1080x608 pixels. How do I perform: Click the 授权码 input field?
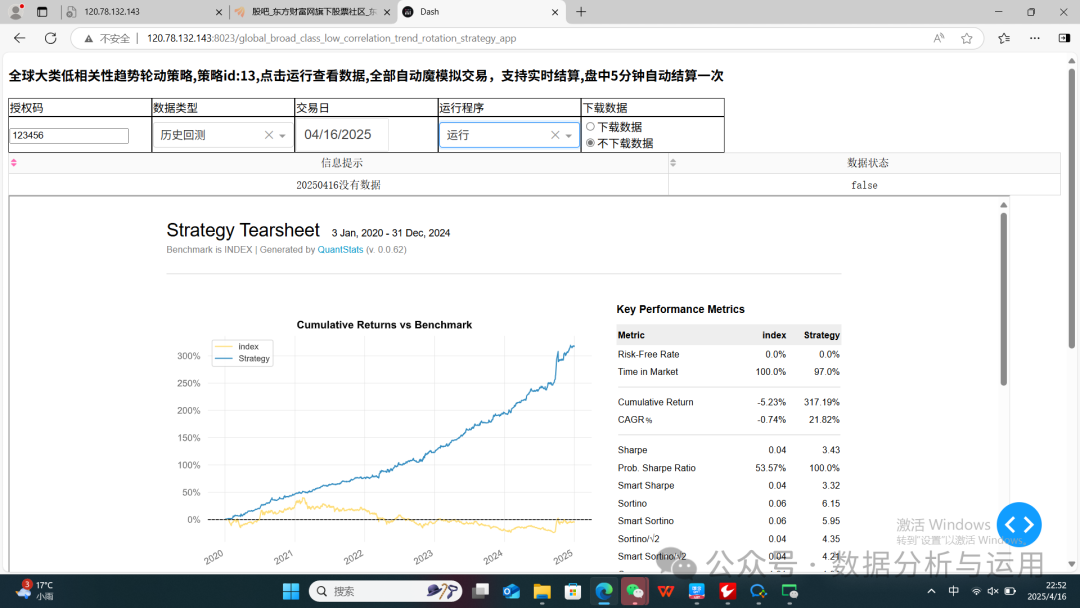coord(69,135)
